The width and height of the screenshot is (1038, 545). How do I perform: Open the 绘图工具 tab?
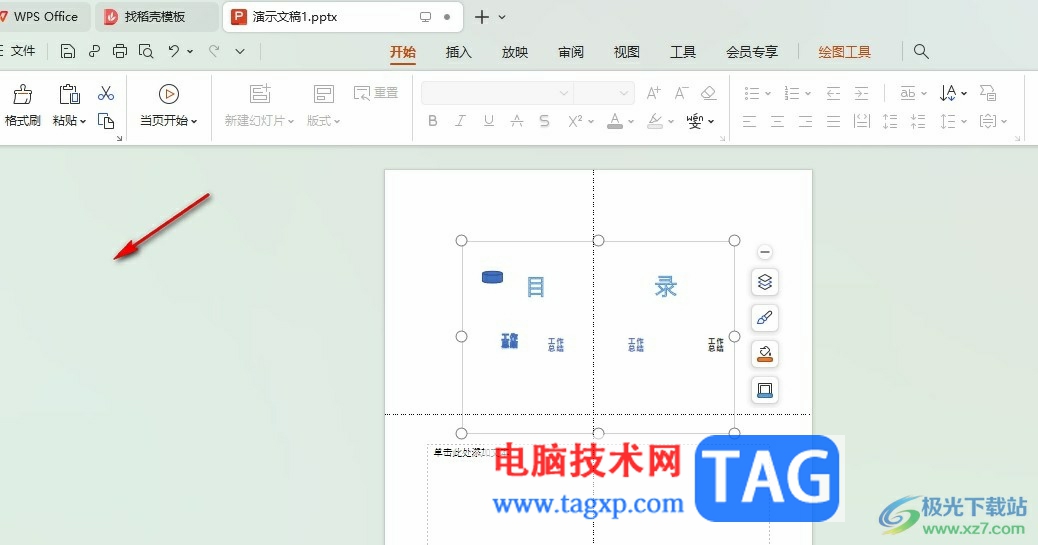pyautogui.click(x=844, y=52)
